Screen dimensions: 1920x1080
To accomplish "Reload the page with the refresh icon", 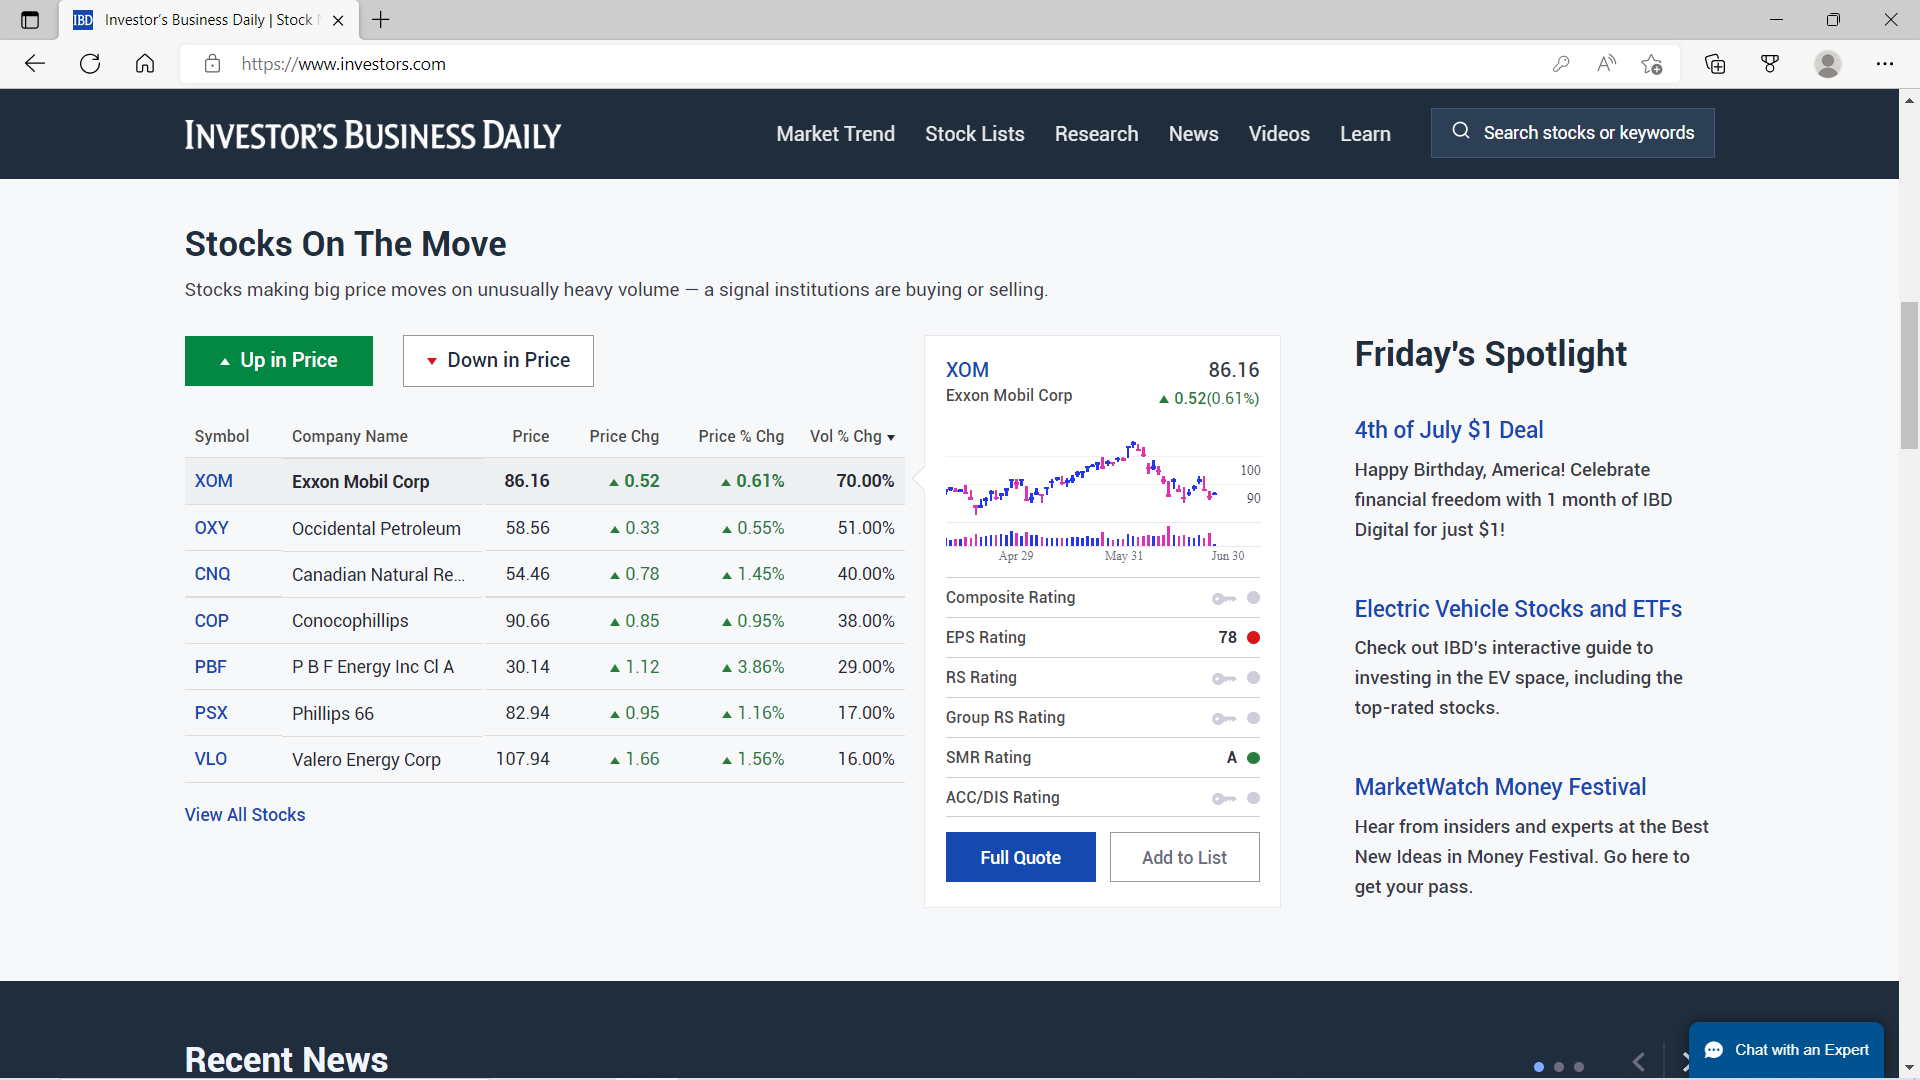I will [x=90, y=64].
